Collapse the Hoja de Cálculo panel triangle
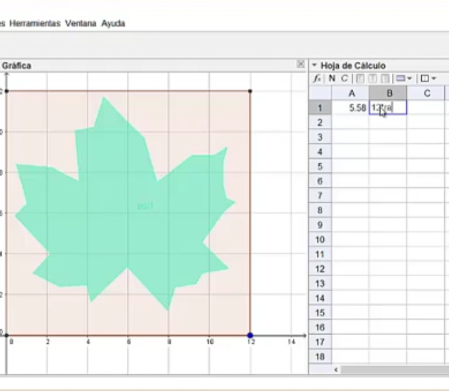This screenshot has height=391, width=449. [x=314, y=65]
